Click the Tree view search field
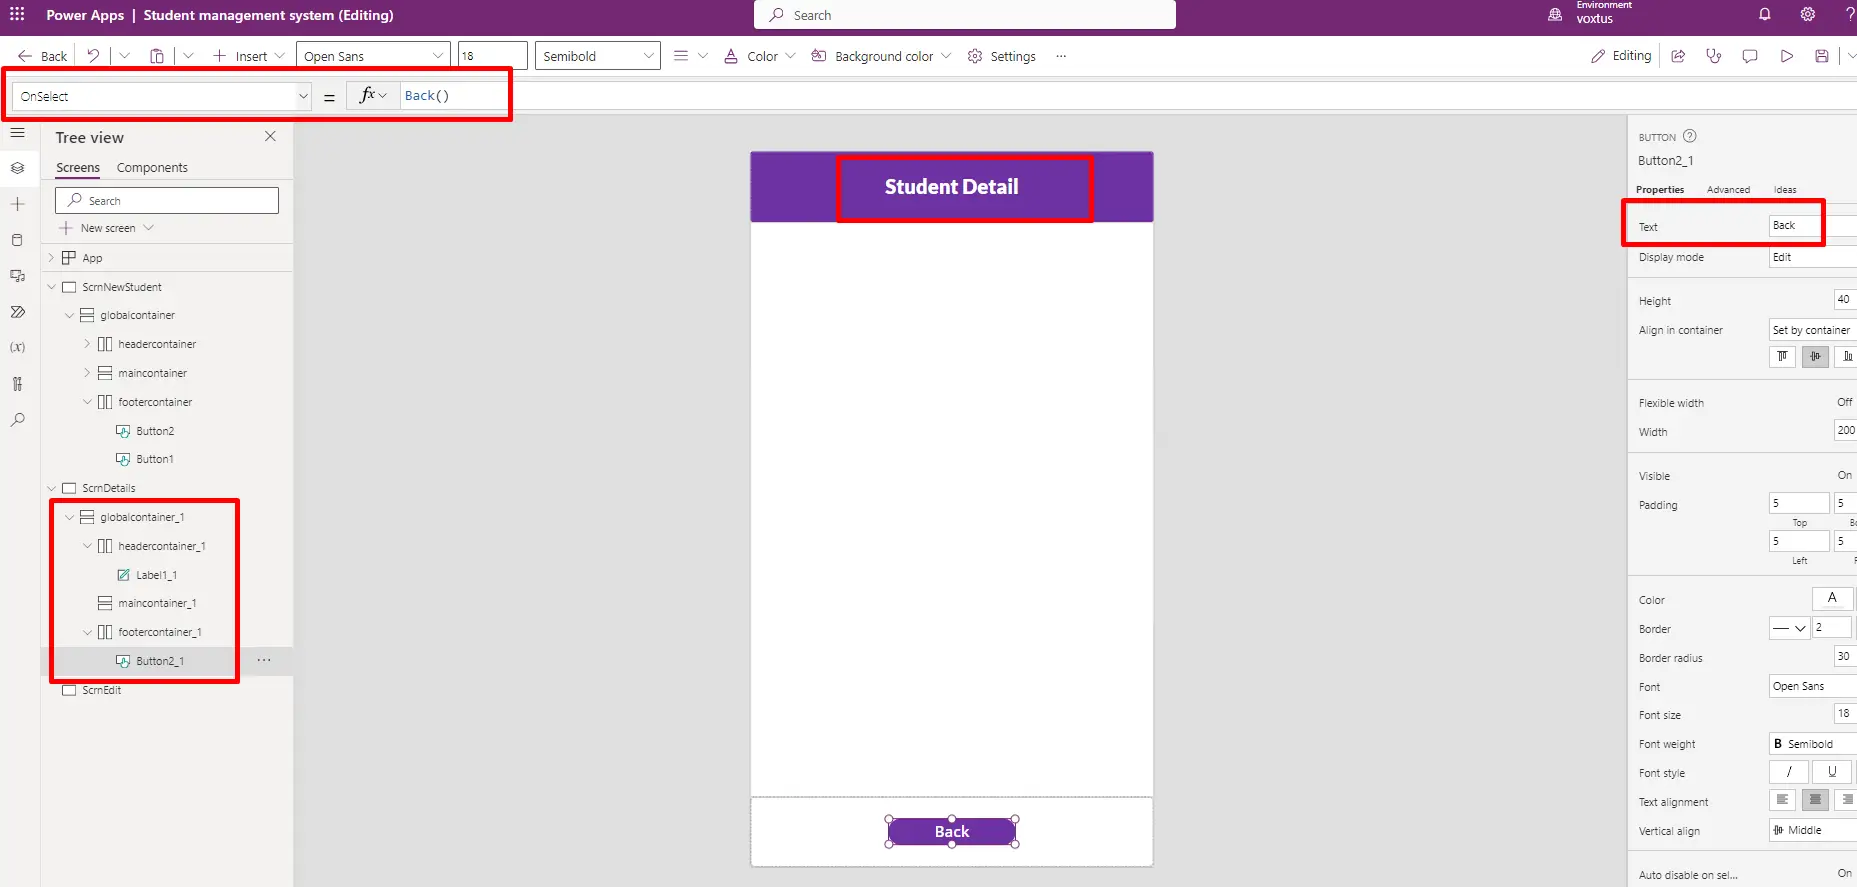The width and height of the screenshot is (1857, 887). (x=167, y=200)
